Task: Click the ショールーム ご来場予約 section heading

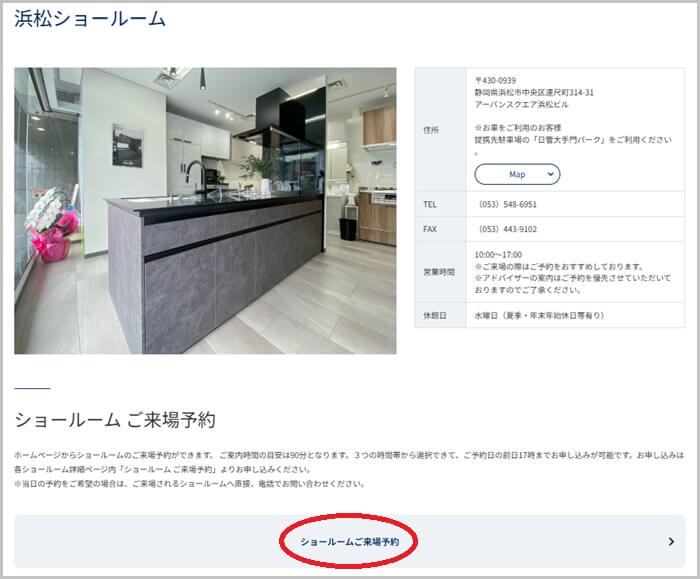Action: pyautogui.click(x=114, y=419)
